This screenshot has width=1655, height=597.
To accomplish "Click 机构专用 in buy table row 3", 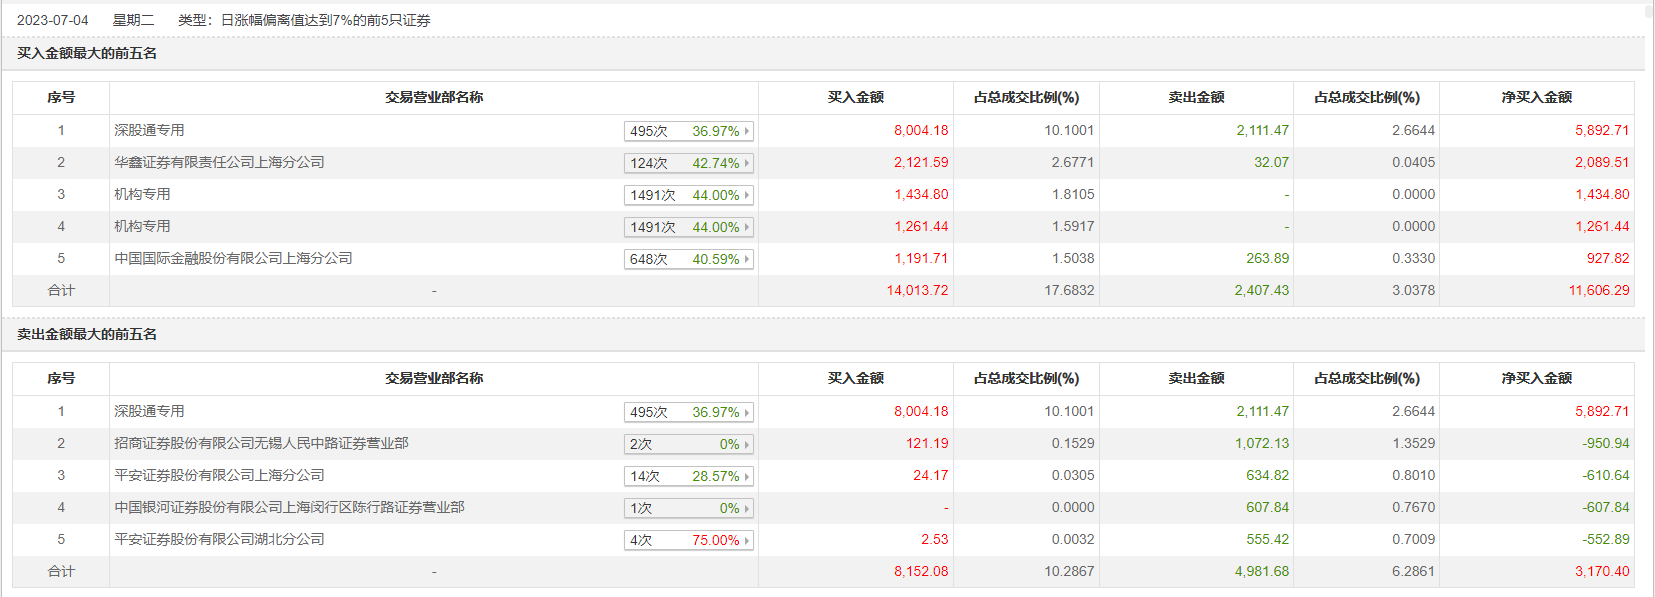I will coord(142,194).
